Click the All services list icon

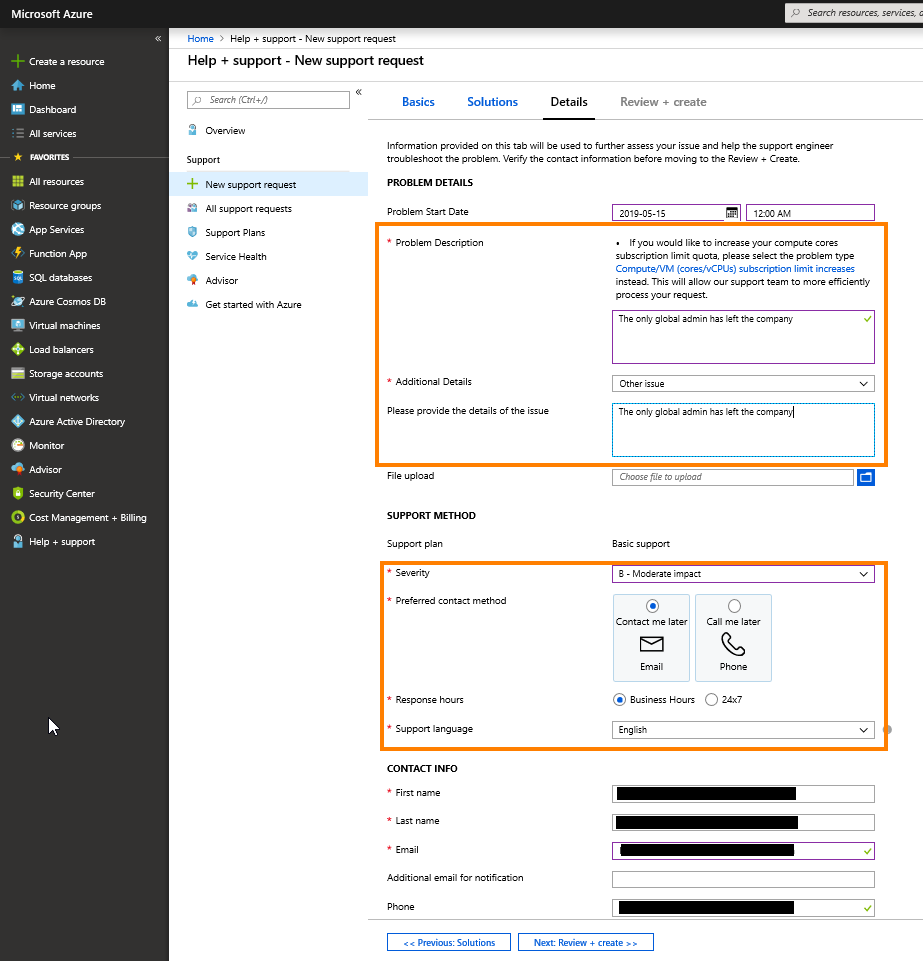pos(18,133)
